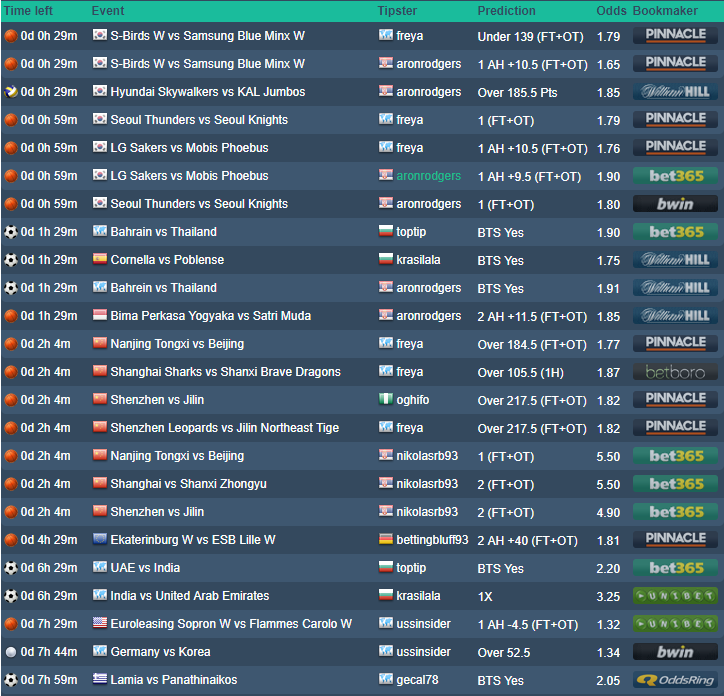Image resolution: width=724 pixels, height=696 pixels.
Task: Open Bahrein vs Thailand event by aronrodgers
Action: (163, 288)
